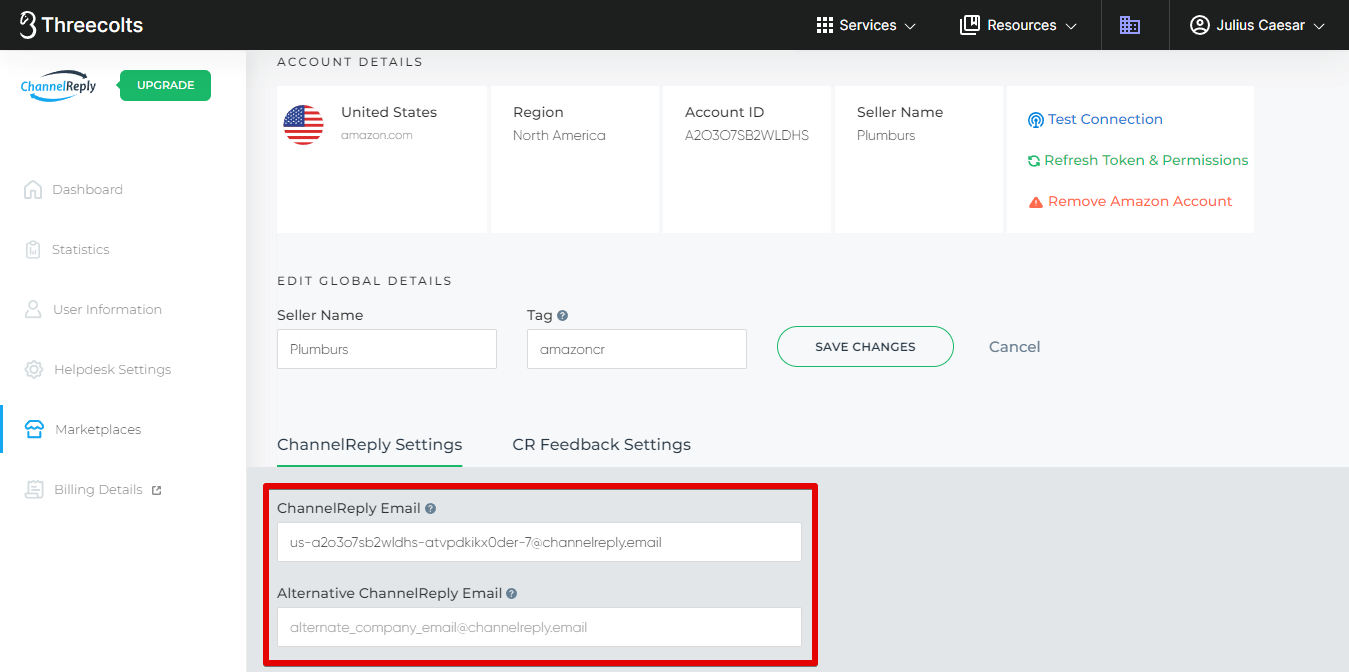Screen dimensions: 1349x672
Task: Click the Alternative ChannelReply Email field
Action: (539, 627)
